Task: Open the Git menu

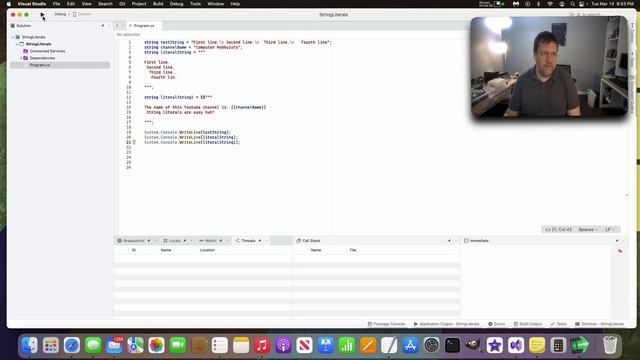Action: [x=122, y=4]
